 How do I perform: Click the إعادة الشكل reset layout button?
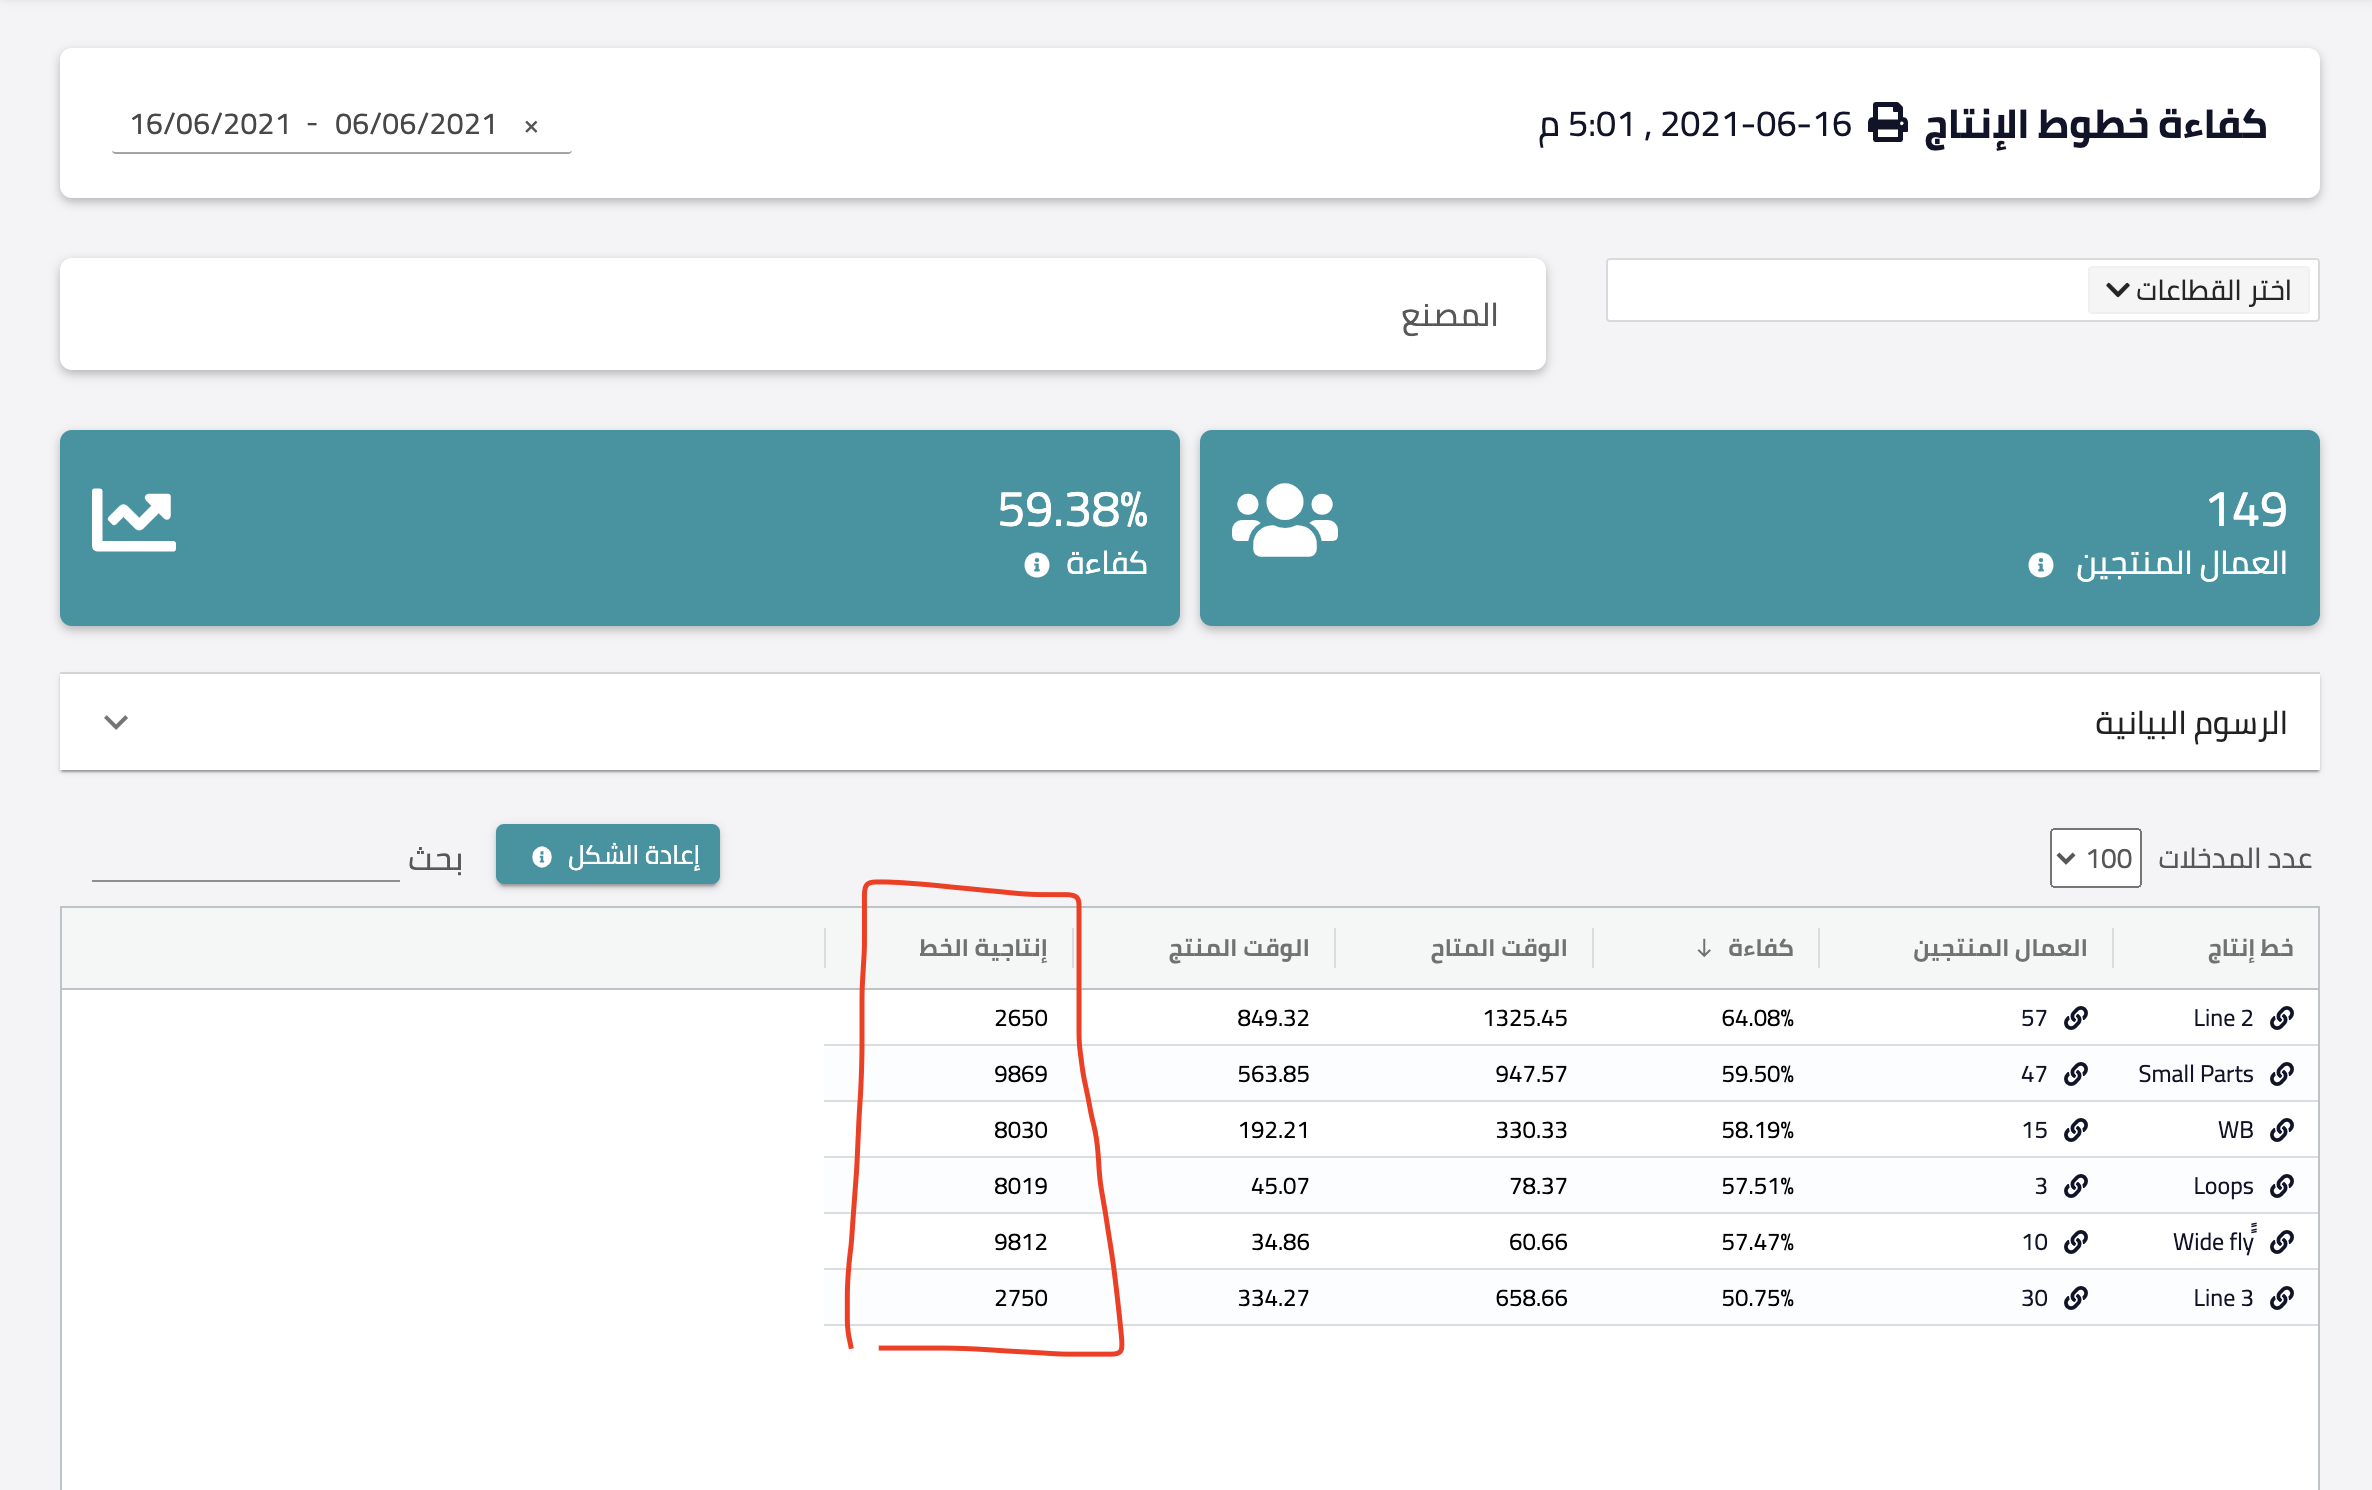[608, 855]
